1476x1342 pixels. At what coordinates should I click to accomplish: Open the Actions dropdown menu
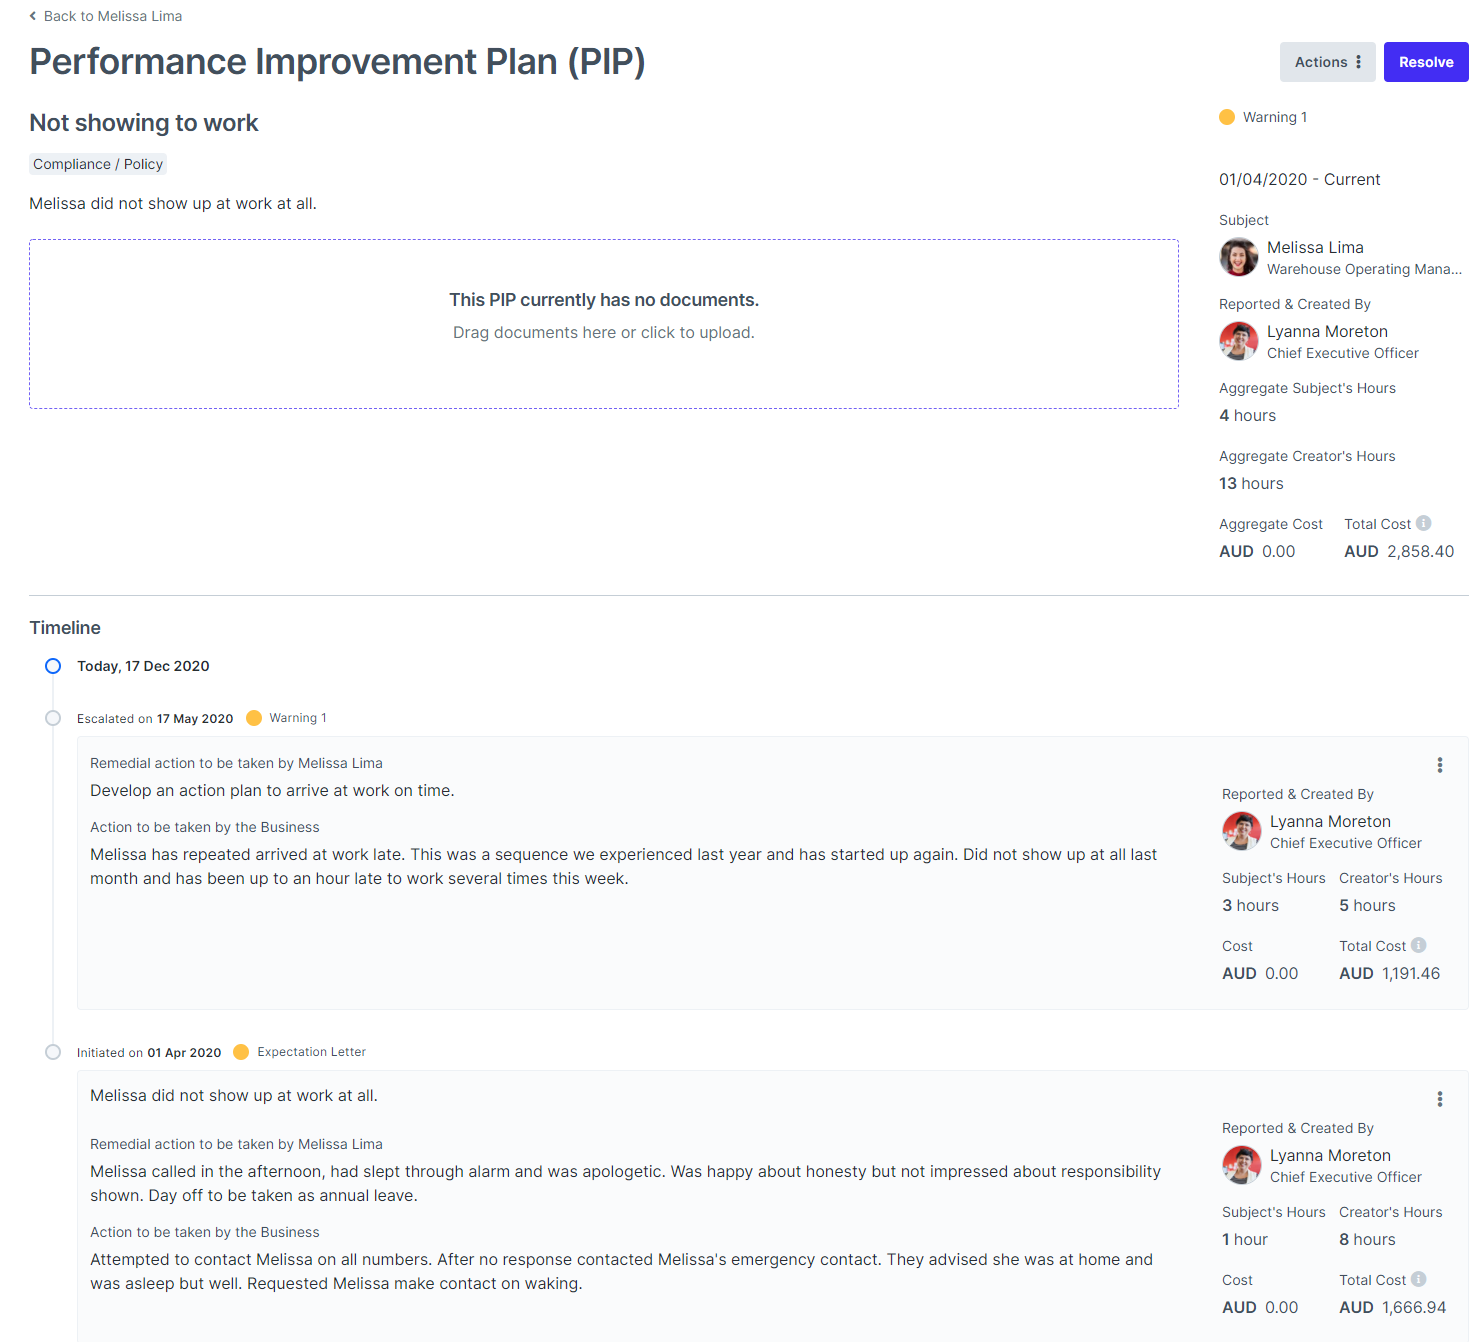pos(1327,62)
